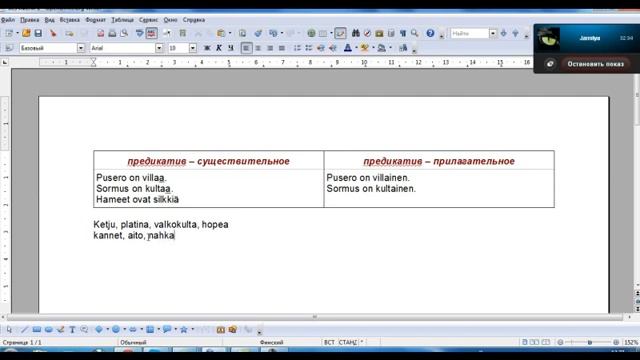This screenshot has height=360, width=640.
Task: Open the paste options dropdown arrow
Action: pyautogui.click(x=230, y=33)
